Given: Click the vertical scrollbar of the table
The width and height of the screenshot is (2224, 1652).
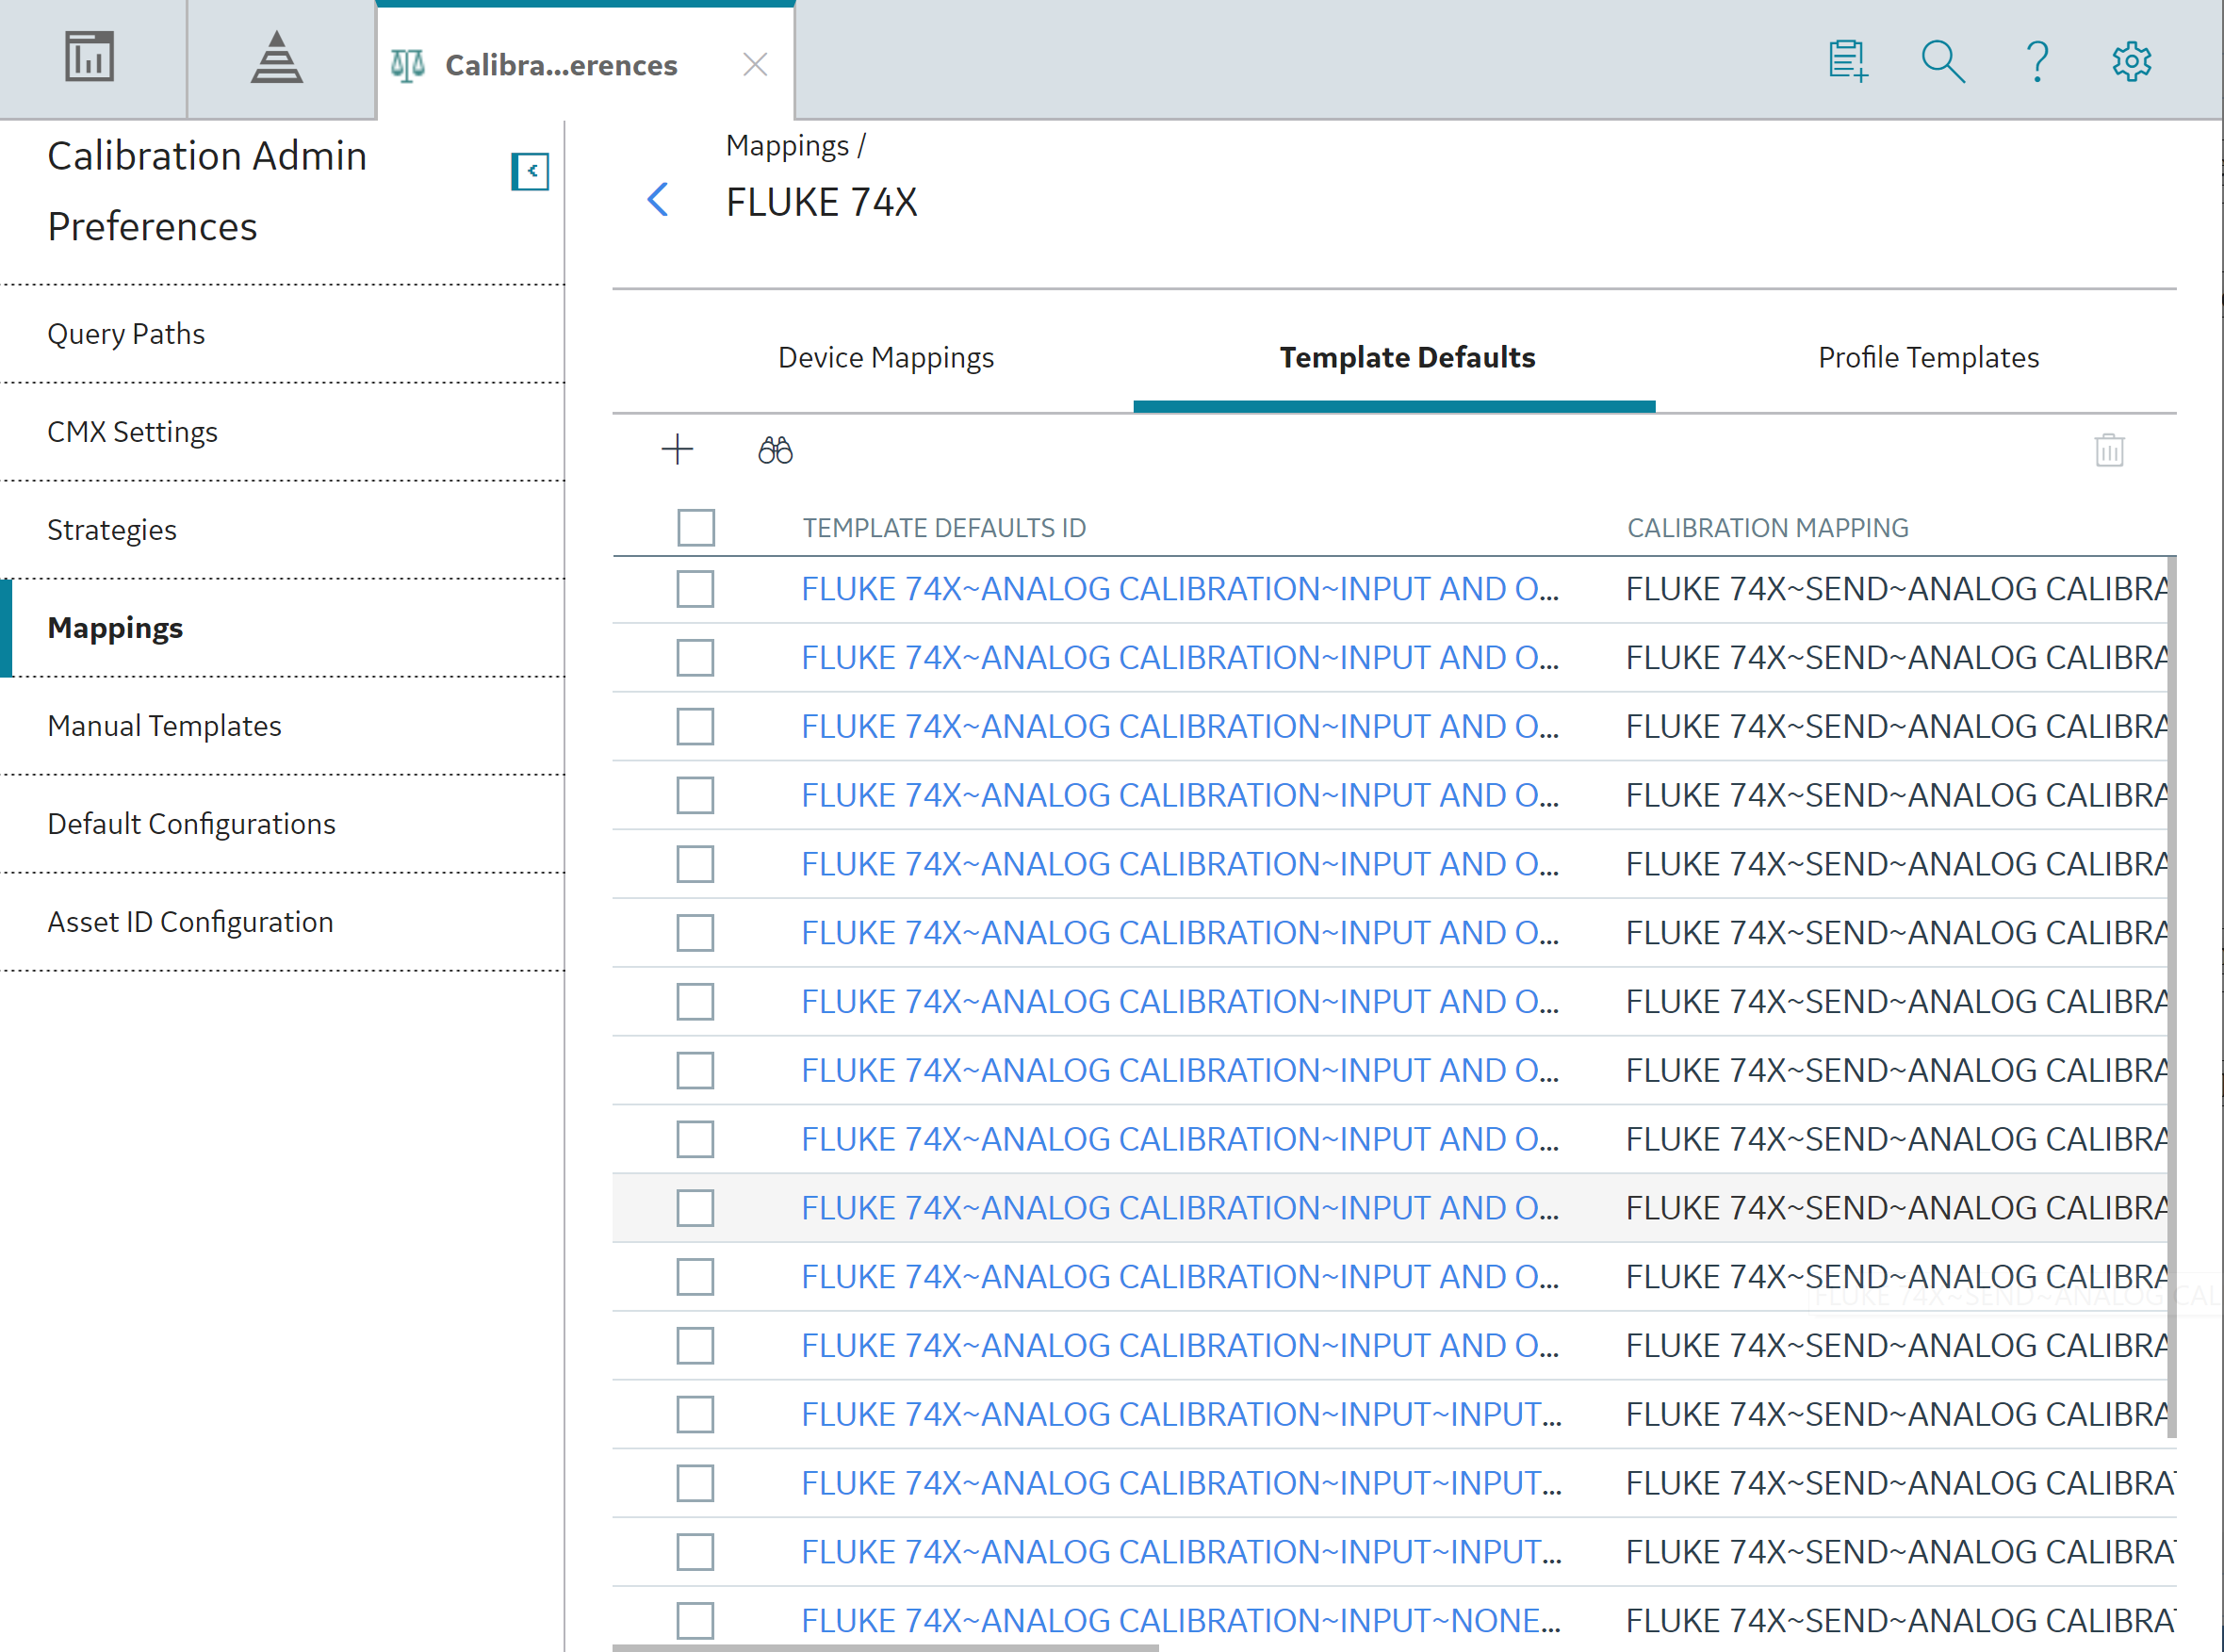Looking at the screenshot, I should pos(2172,998).
